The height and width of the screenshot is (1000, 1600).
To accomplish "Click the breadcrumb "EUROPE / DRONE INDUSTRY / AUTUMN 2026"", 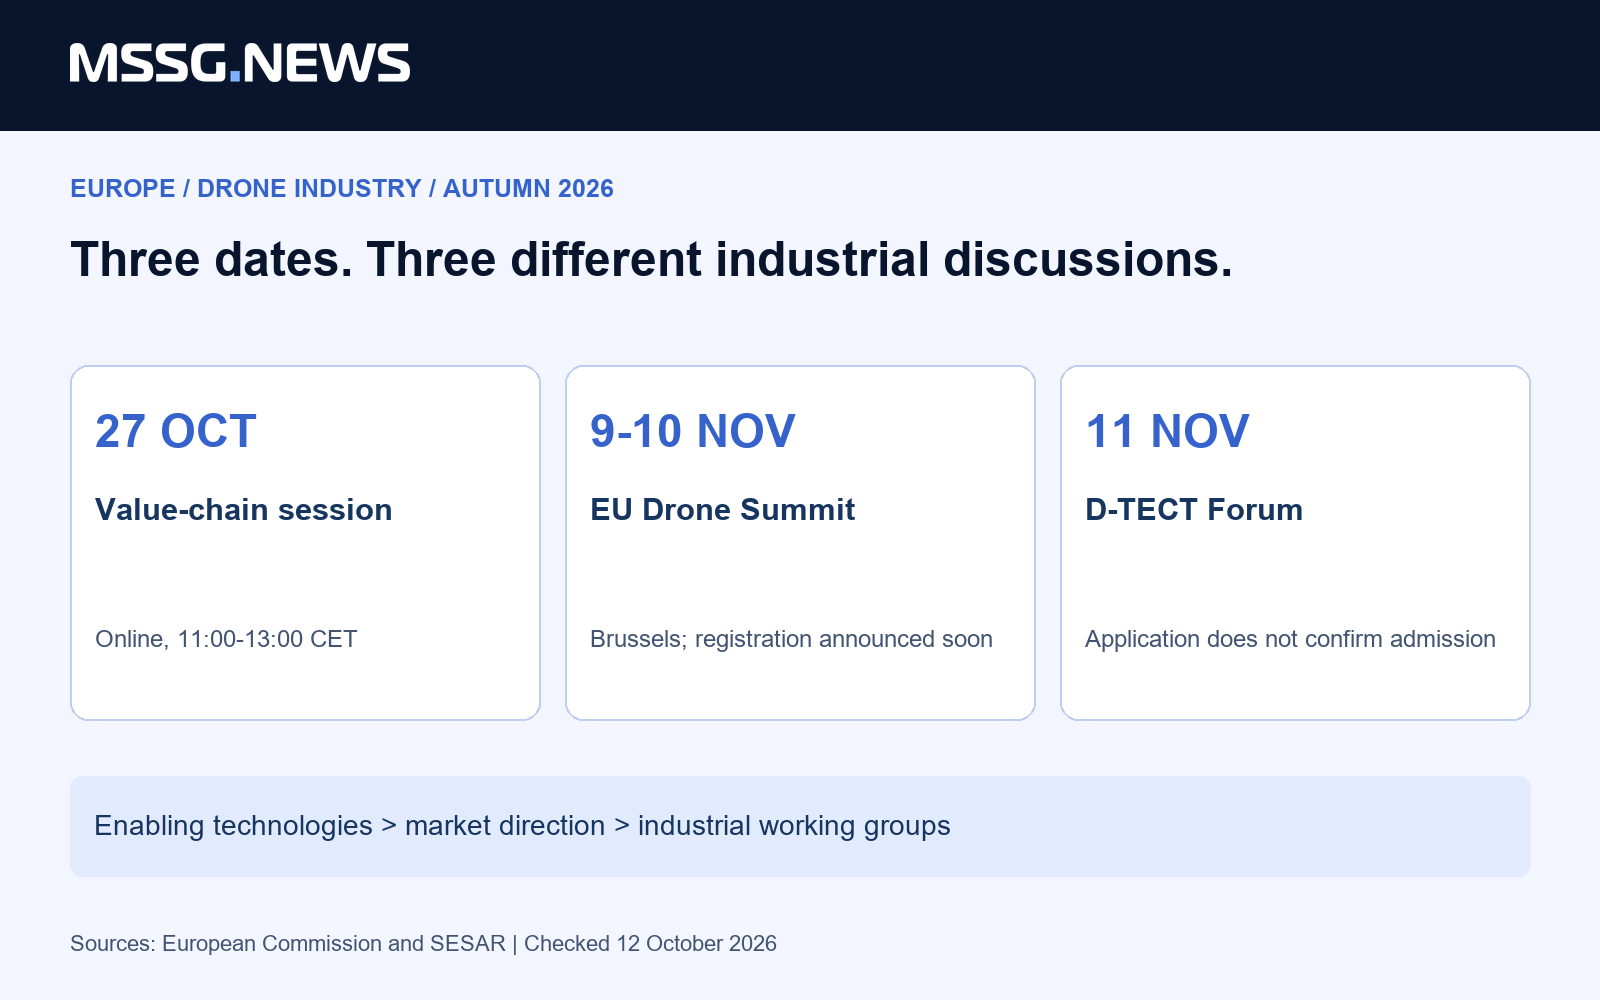I will pyautogui.click(x=342, y=188).
